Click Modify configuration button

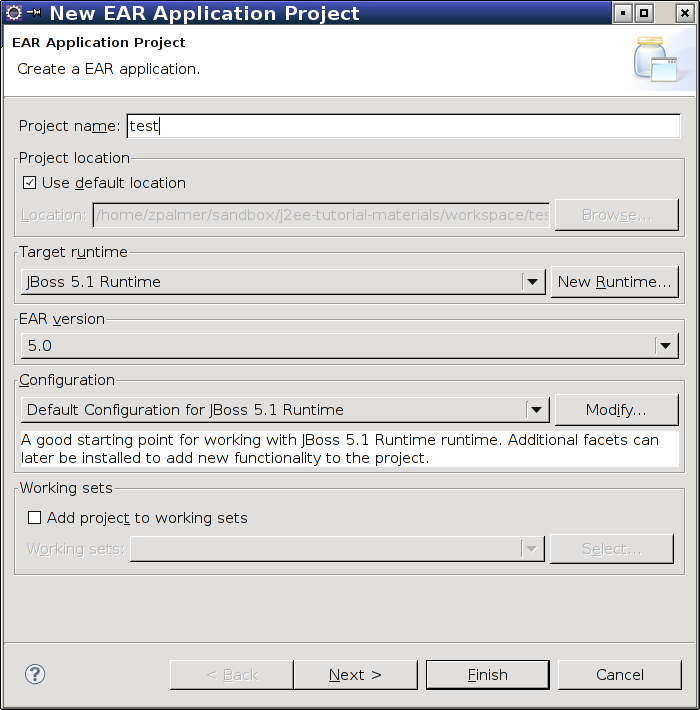(616, 410)
